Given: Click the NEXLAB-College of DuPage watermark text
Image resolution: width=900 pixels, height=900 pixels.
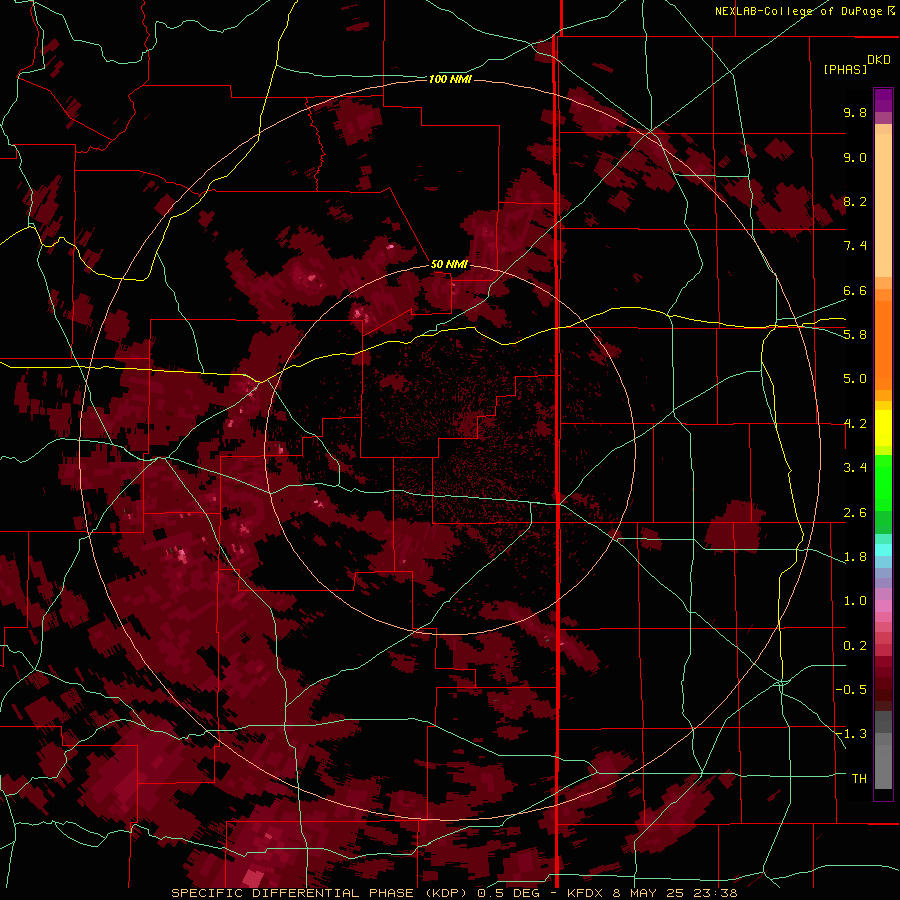Looking at the screenshot, I should pos(804,11).
